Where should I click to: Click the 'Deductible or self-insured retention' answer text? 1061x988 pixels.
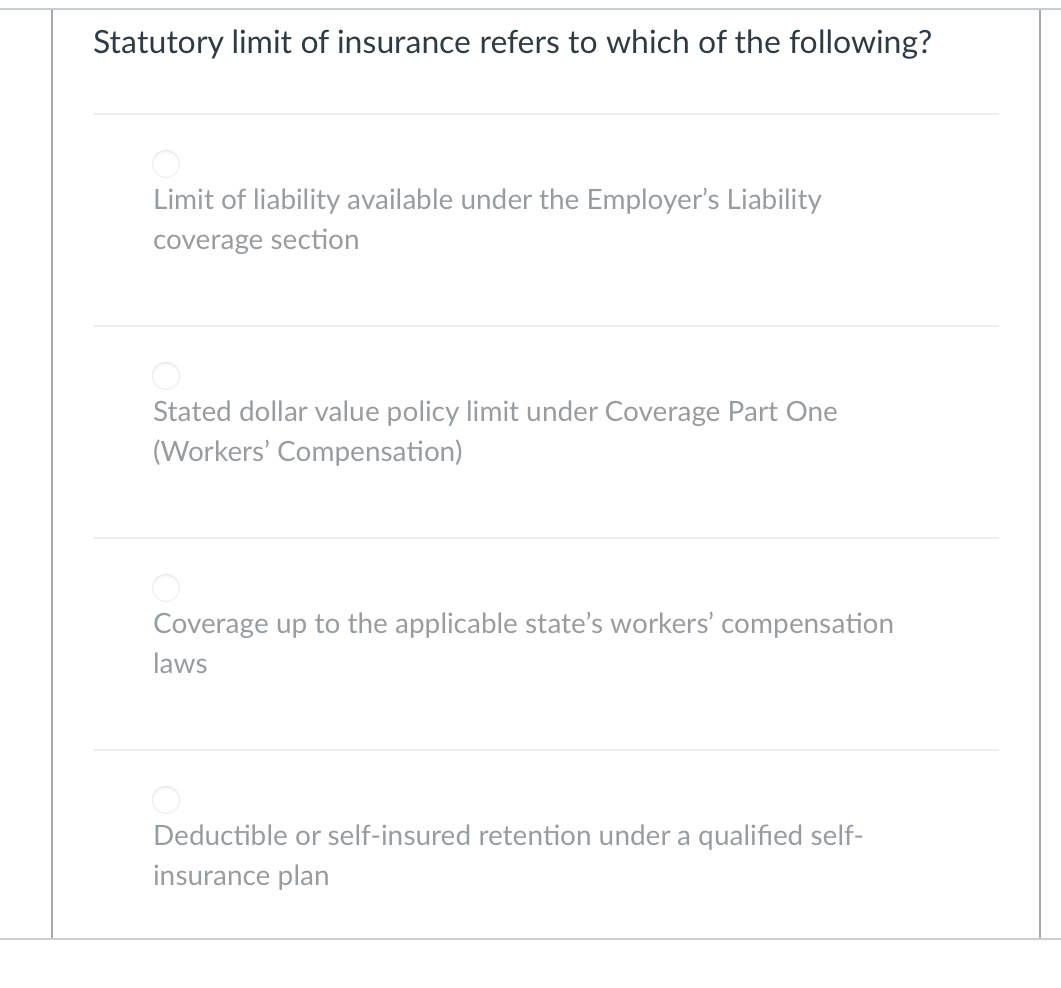click(508, 855)
